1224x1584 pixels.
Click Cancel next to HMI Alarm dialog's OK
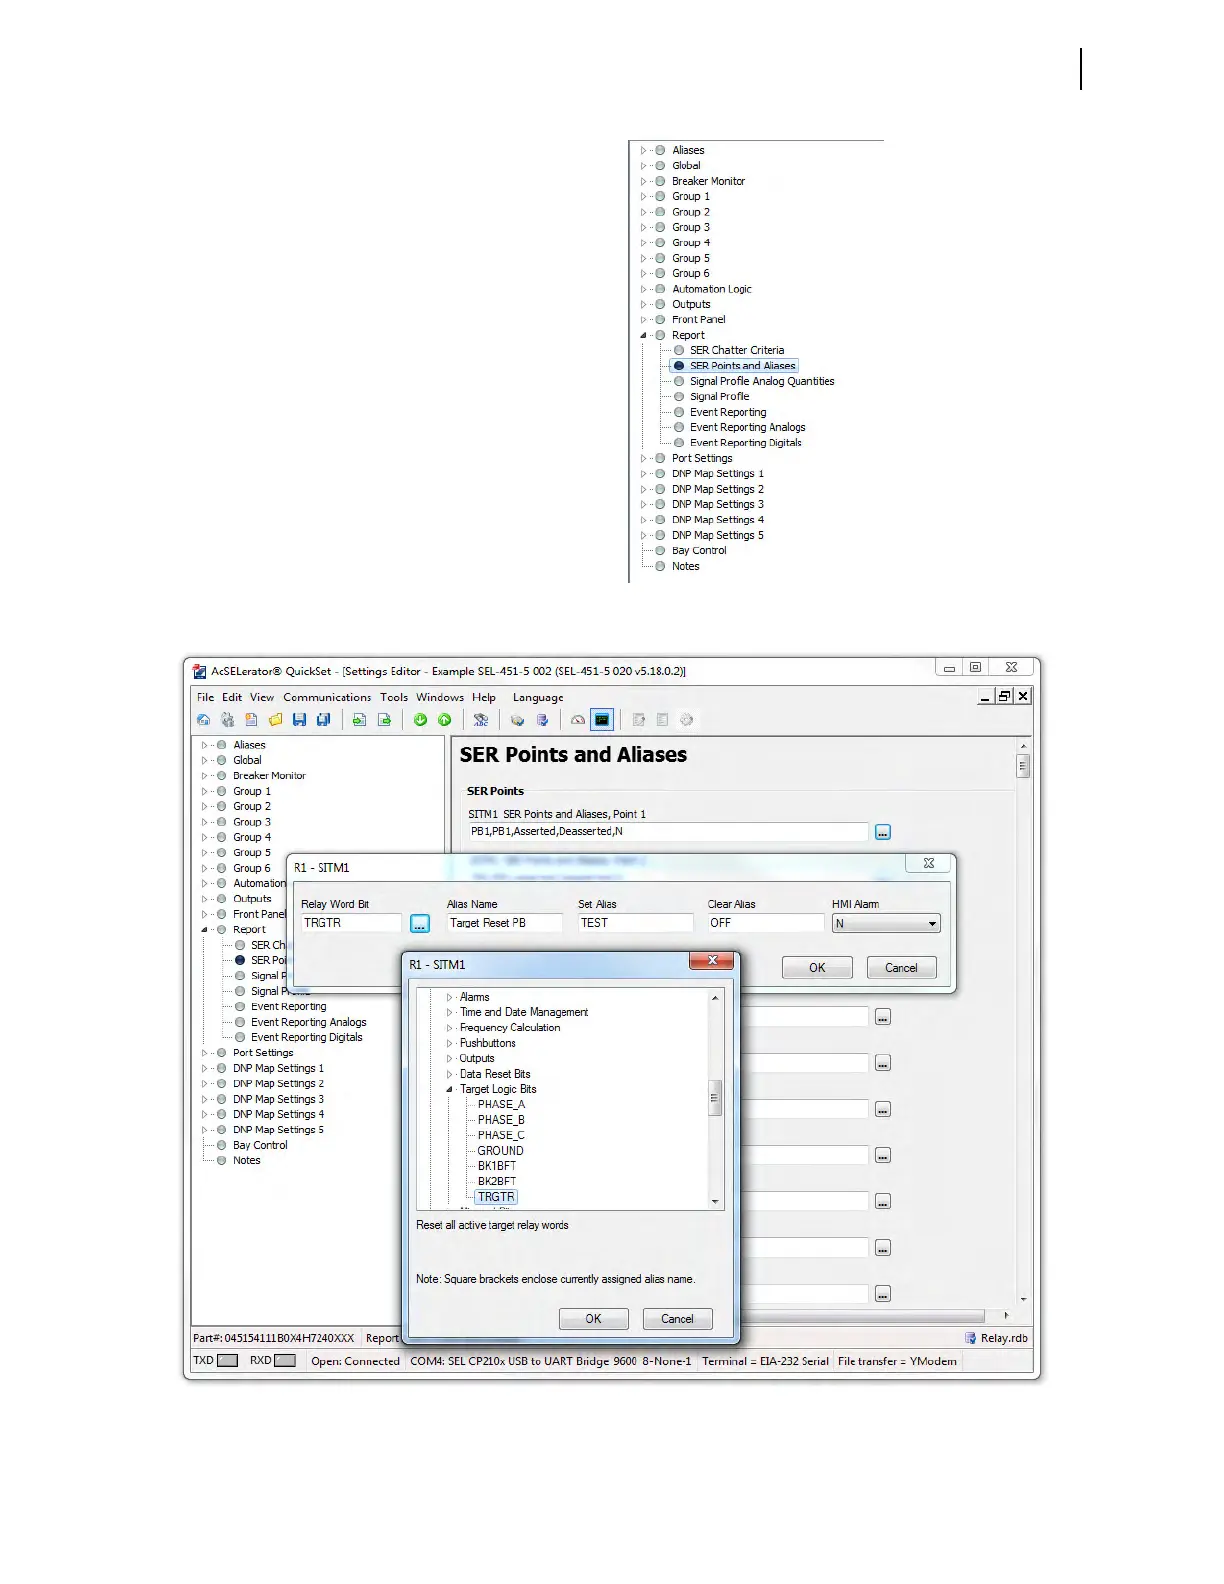pos(901,968)
